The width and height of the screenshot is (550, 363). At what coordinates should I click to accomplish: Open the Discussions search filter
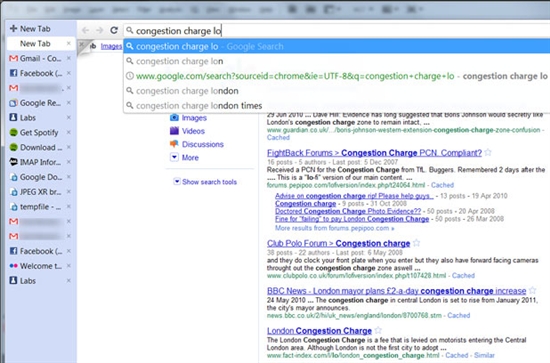pos(197,144)
